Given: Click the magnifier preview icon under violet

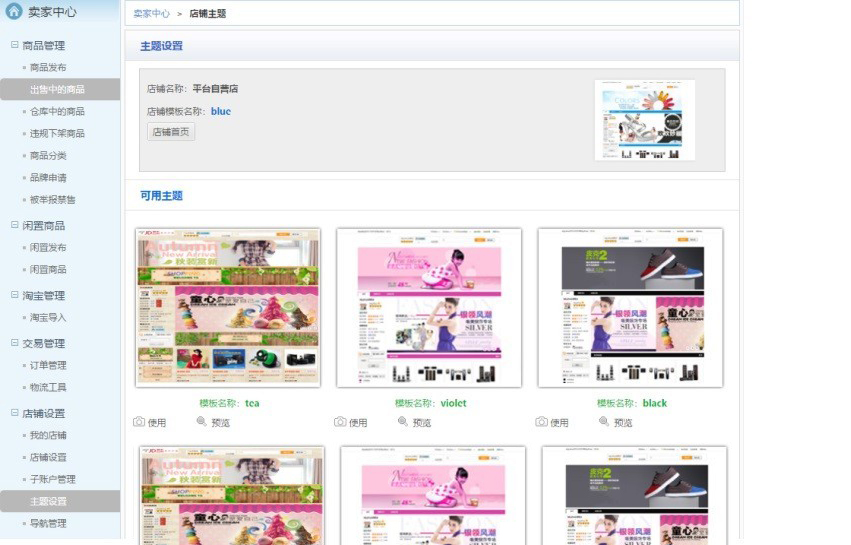Looking at the screenshot, I should click(403, 421).
